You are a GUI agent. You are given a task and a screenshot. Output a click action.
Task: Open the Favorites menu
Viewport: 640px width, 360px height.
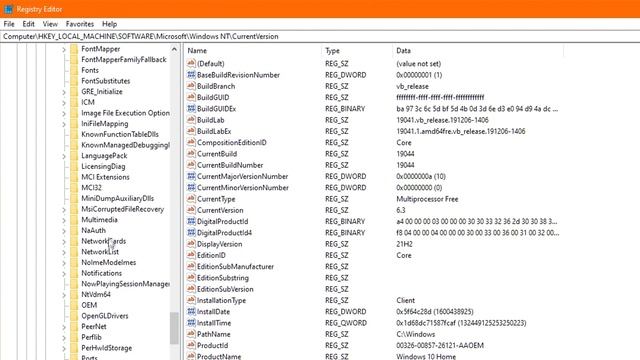pyautogui.click(x=80, y=24)
